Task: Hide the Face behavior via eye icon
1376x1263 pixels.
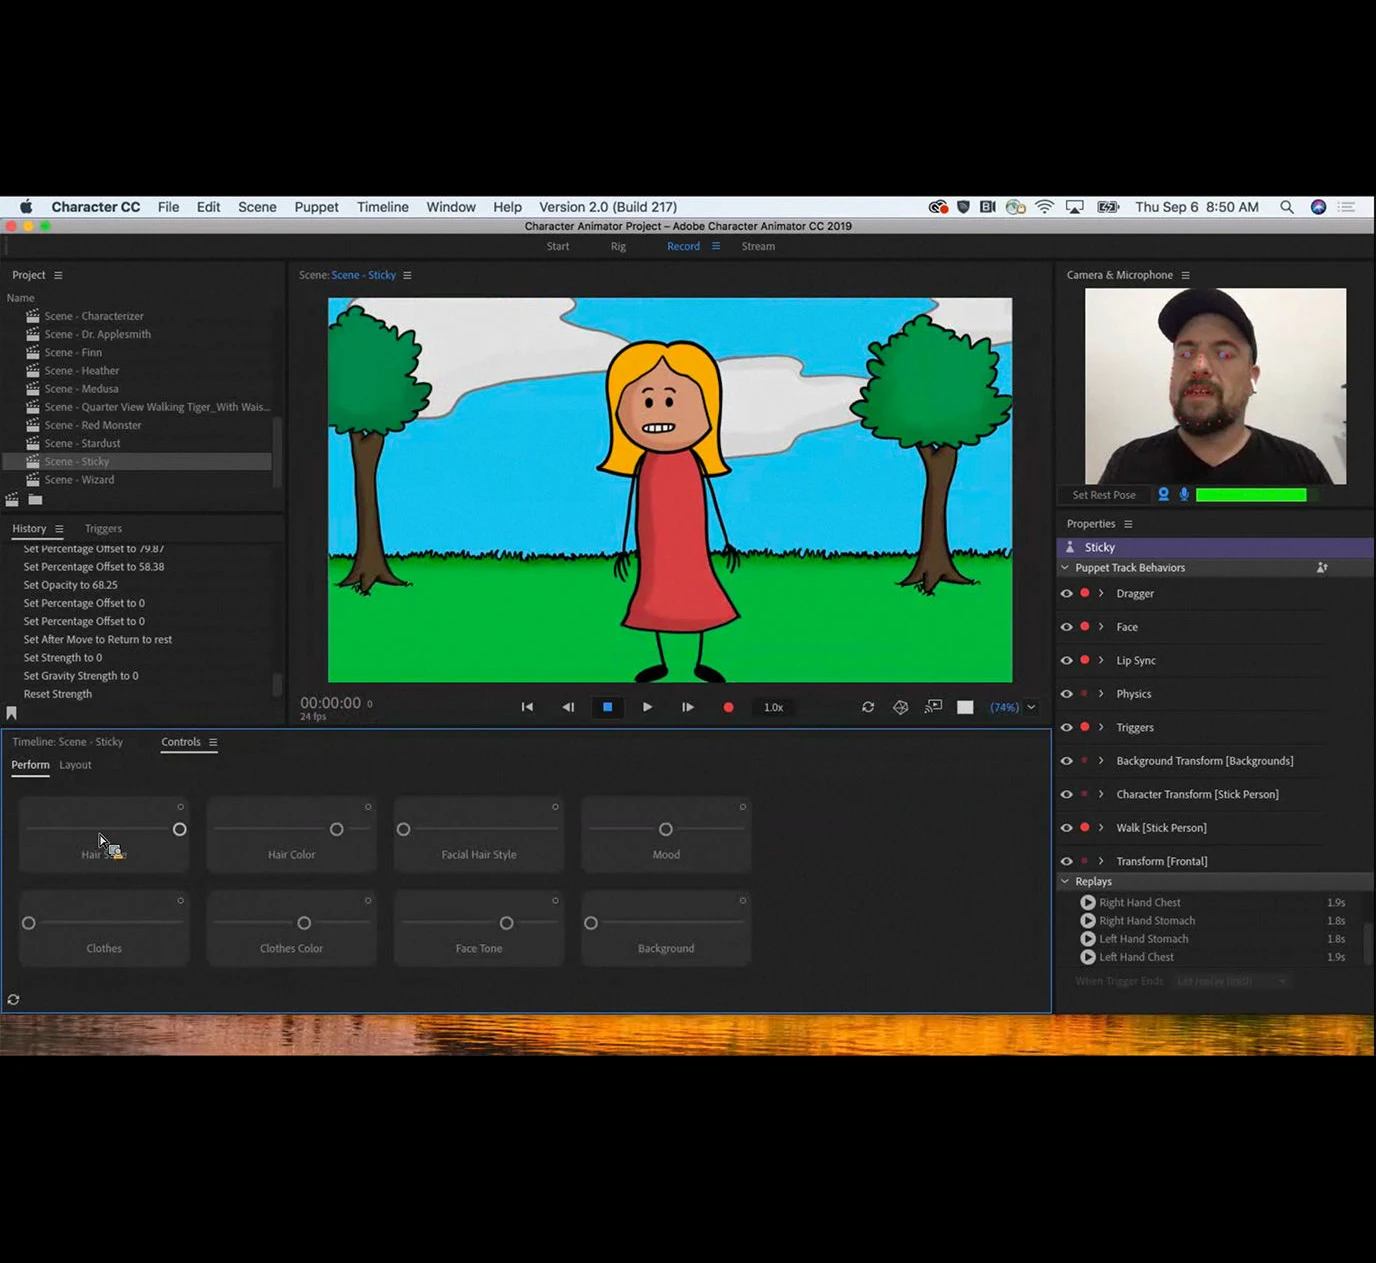Action: click(1067, 627)
